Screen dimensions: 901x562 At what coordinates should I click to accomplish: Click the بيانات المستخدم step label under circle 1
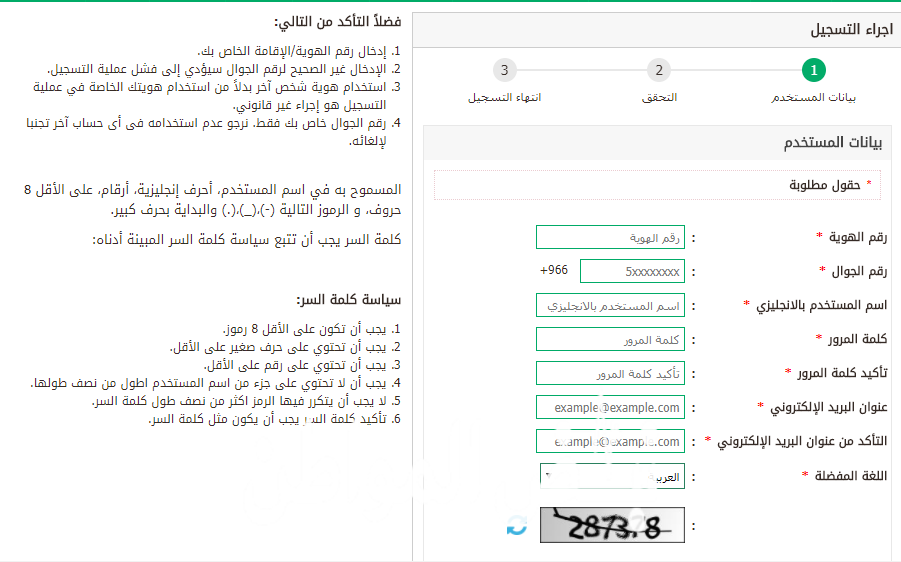click(813, 98)
